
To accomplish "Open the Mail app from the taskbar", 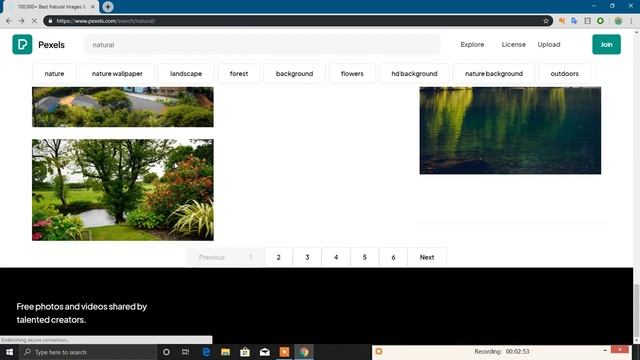I will [264, 352].
